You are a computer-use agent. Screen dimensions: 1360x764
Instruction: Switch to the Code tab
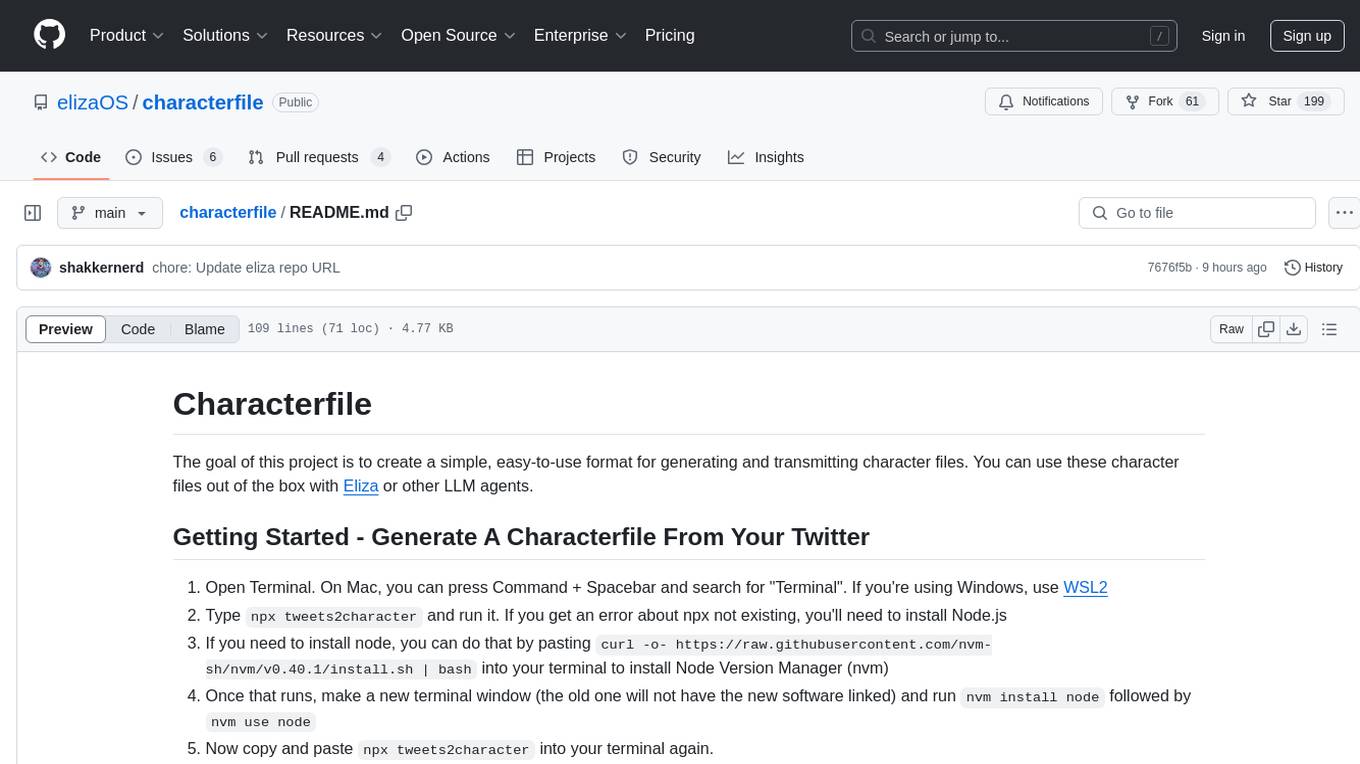[x=71, y=157]
